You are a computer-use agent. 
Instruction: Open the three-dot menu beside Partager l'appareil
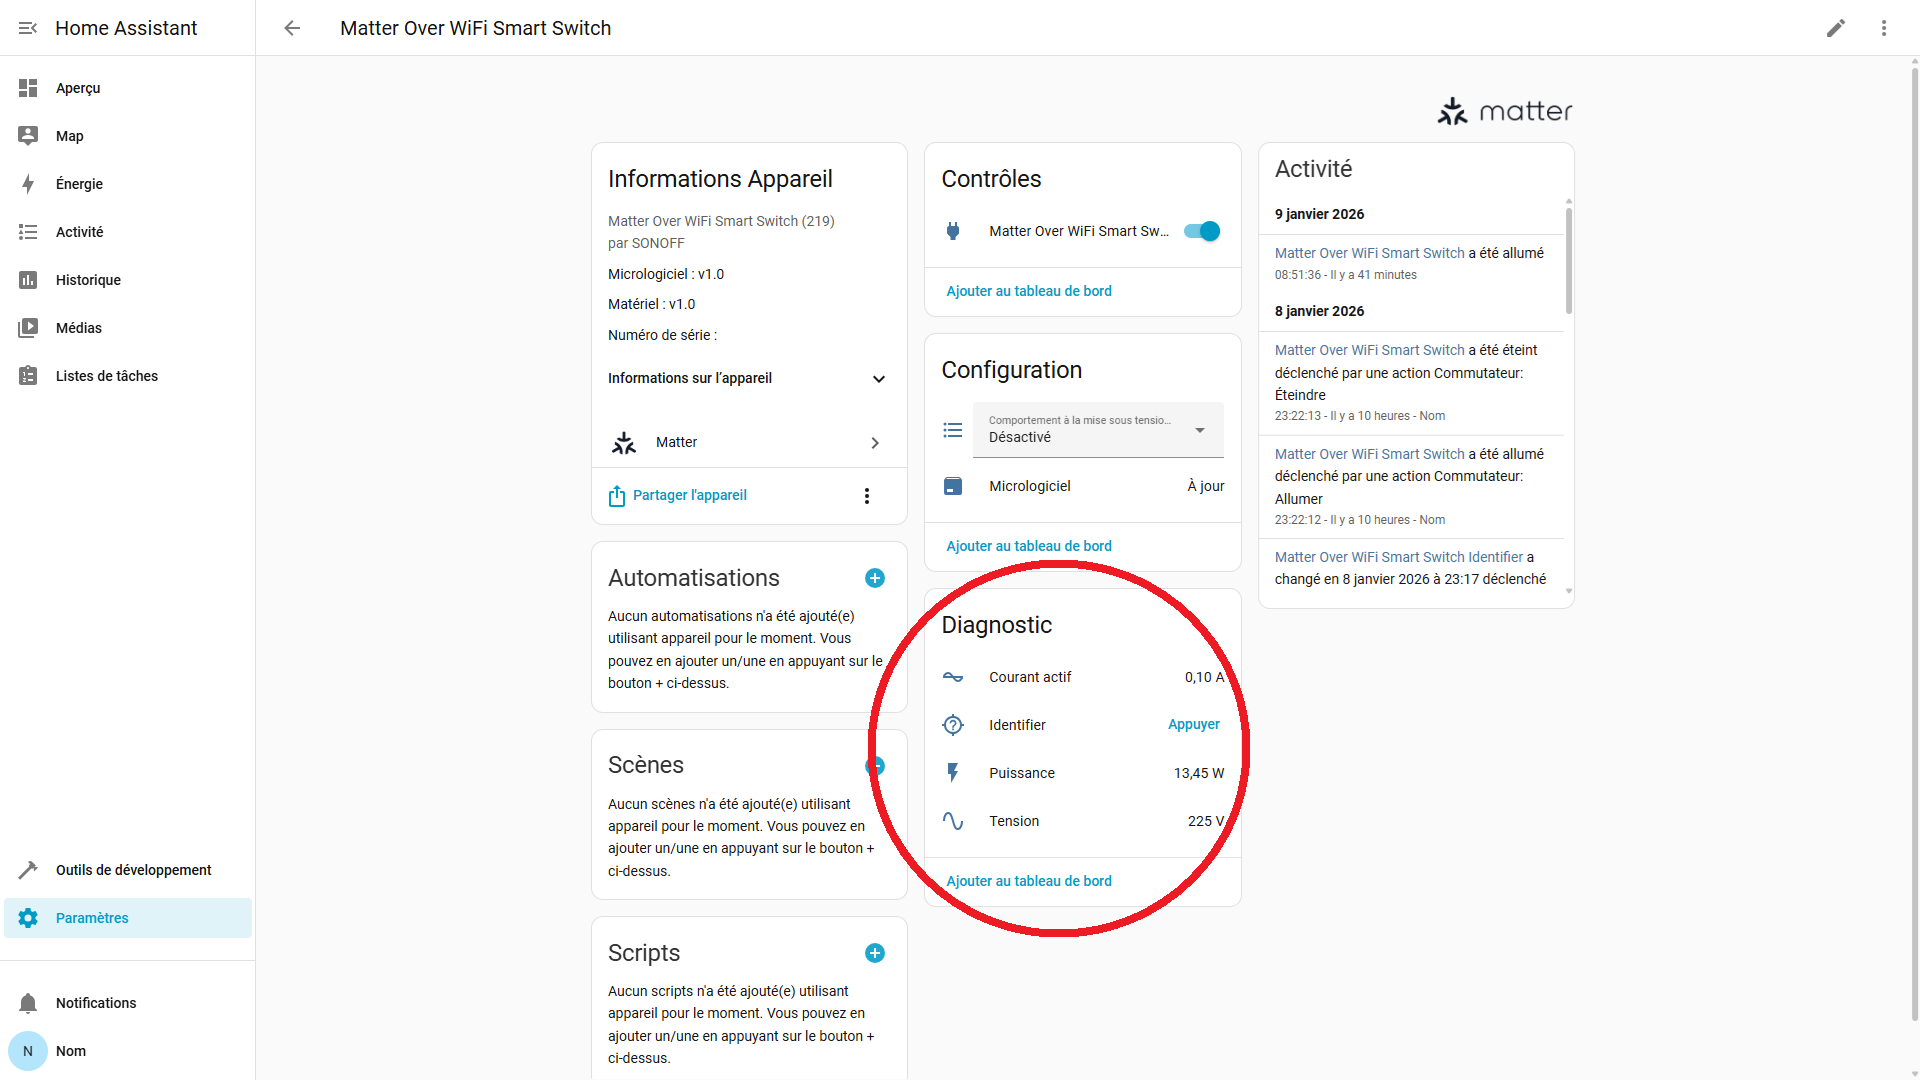pyautogui.click(x=866, y=496)
